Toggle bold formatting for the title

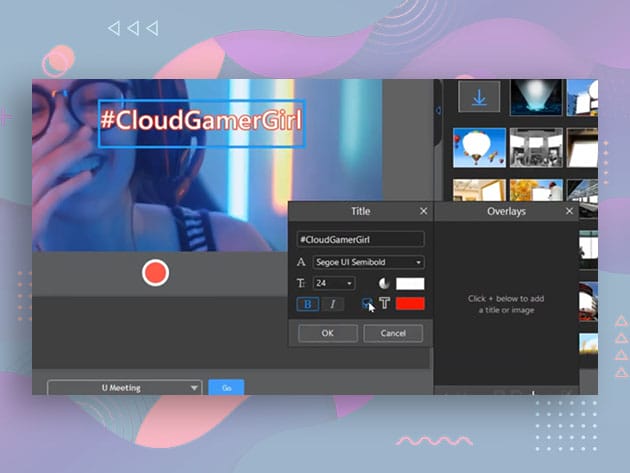308,304
